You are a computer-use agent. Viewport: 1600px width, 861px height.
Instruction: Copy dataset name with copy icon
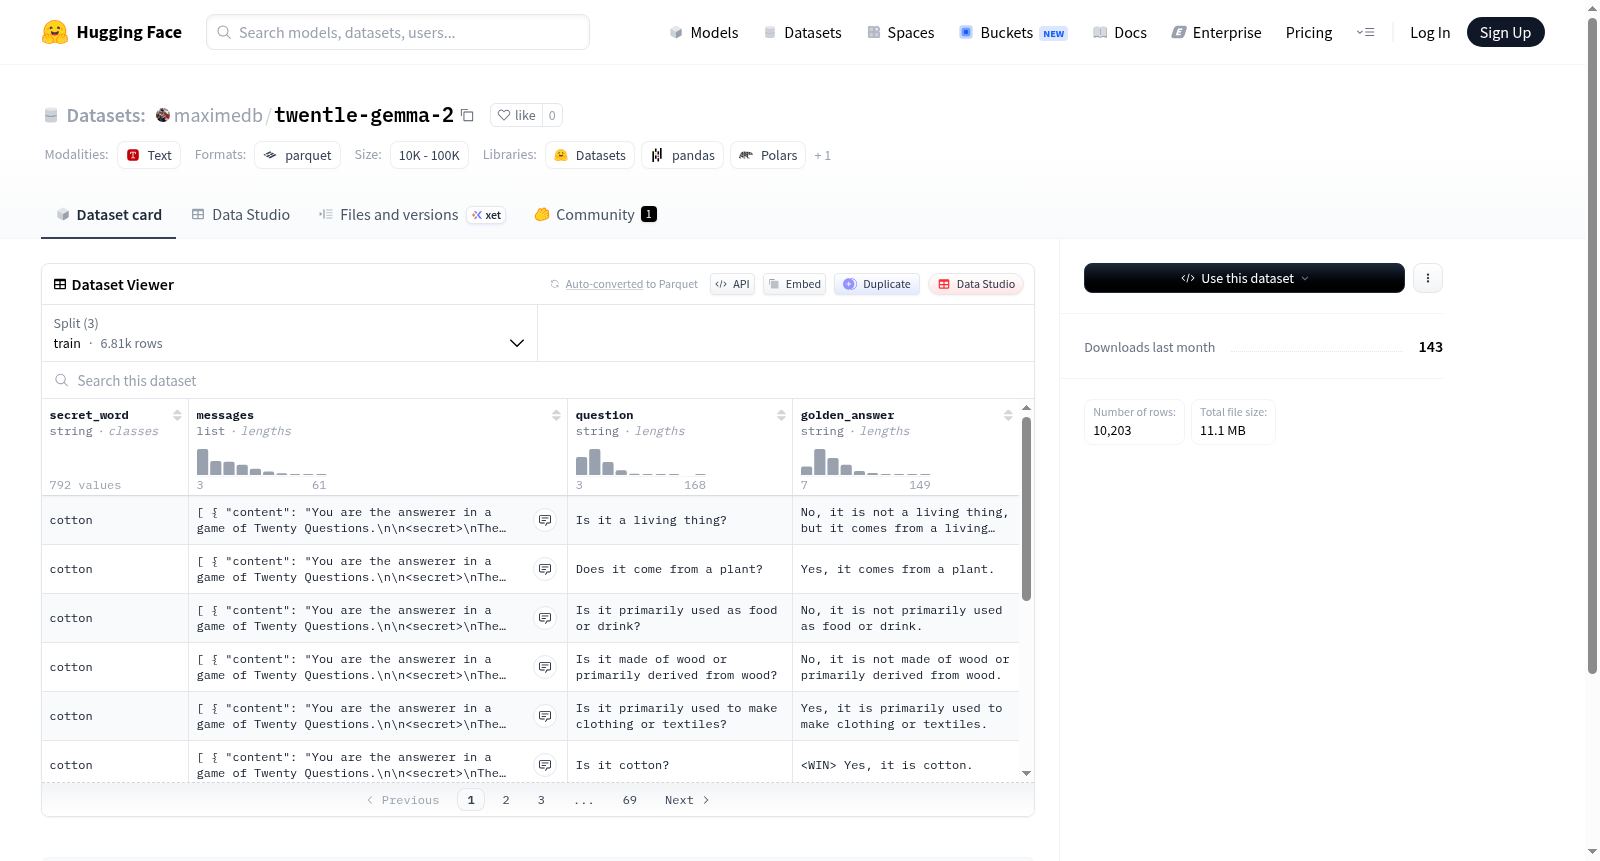(467, 115)
